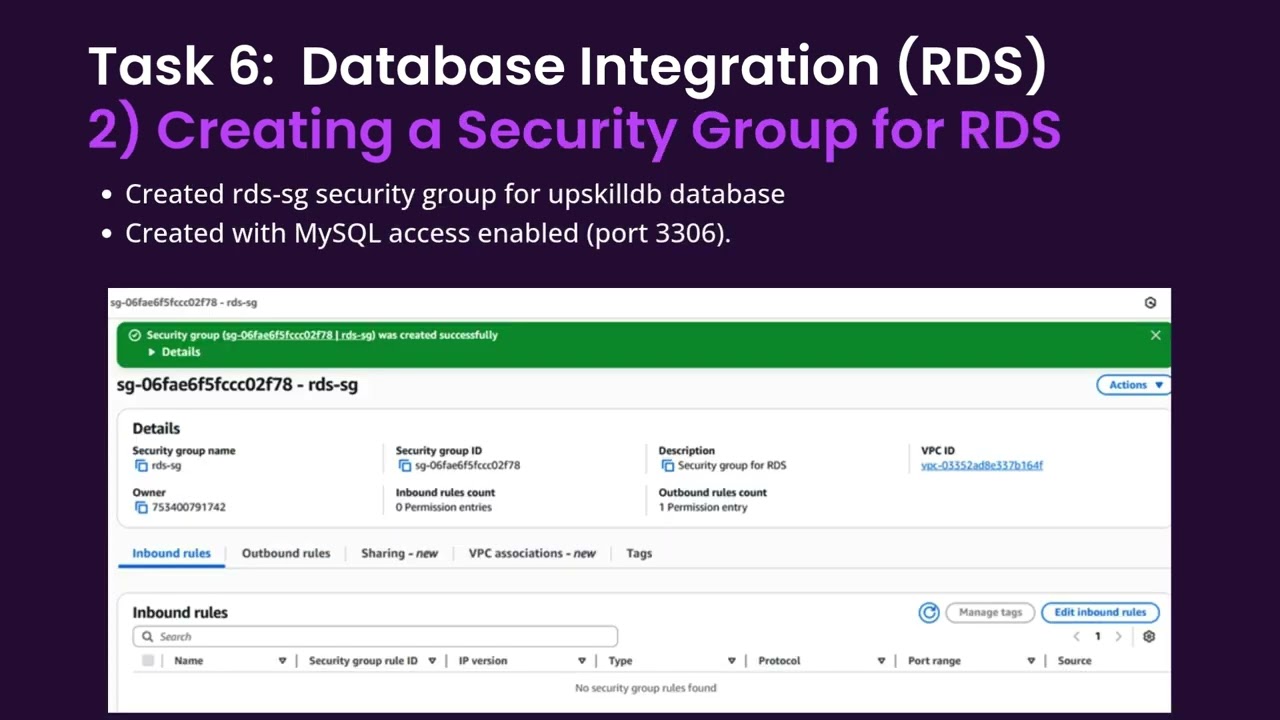This screenshot has height=720, width=1280.
Task: Dismiss the green success banner
Action: (1155, 335)
